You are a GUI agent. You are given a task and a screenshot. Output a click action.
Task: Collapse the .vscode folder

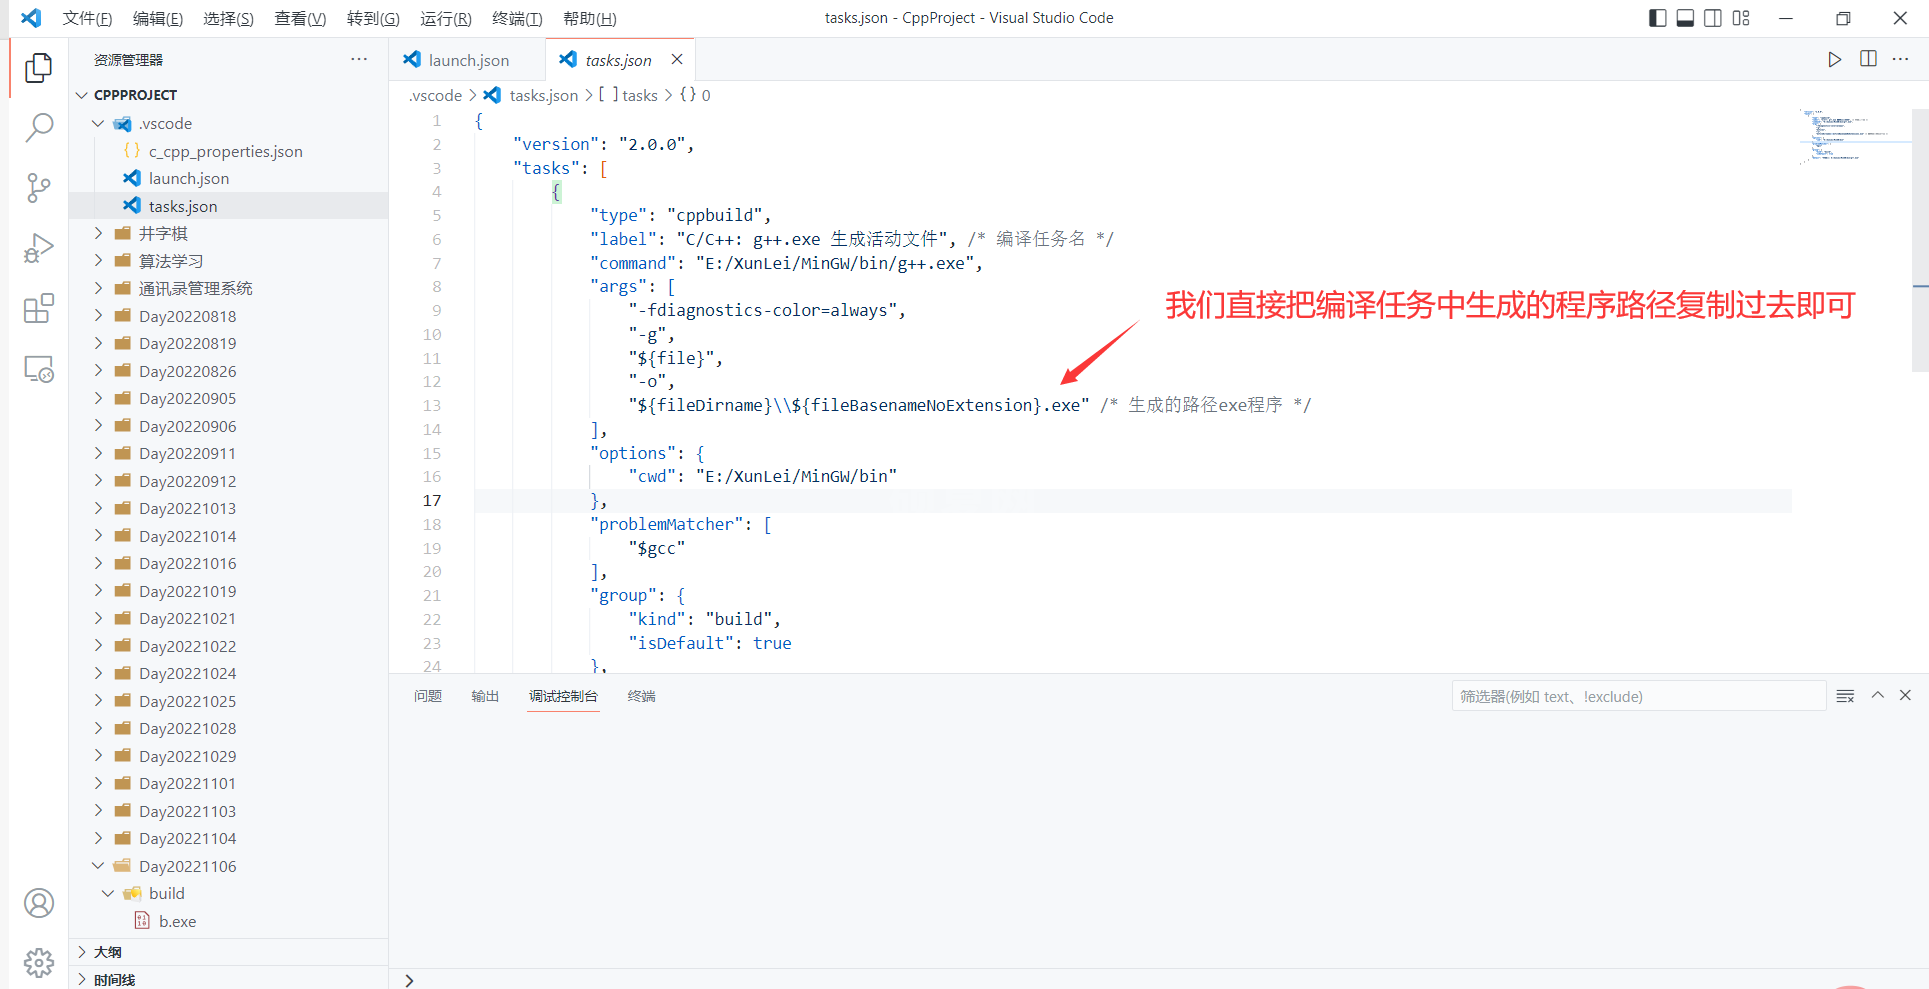pyautogui.click(x=98, y=123)
